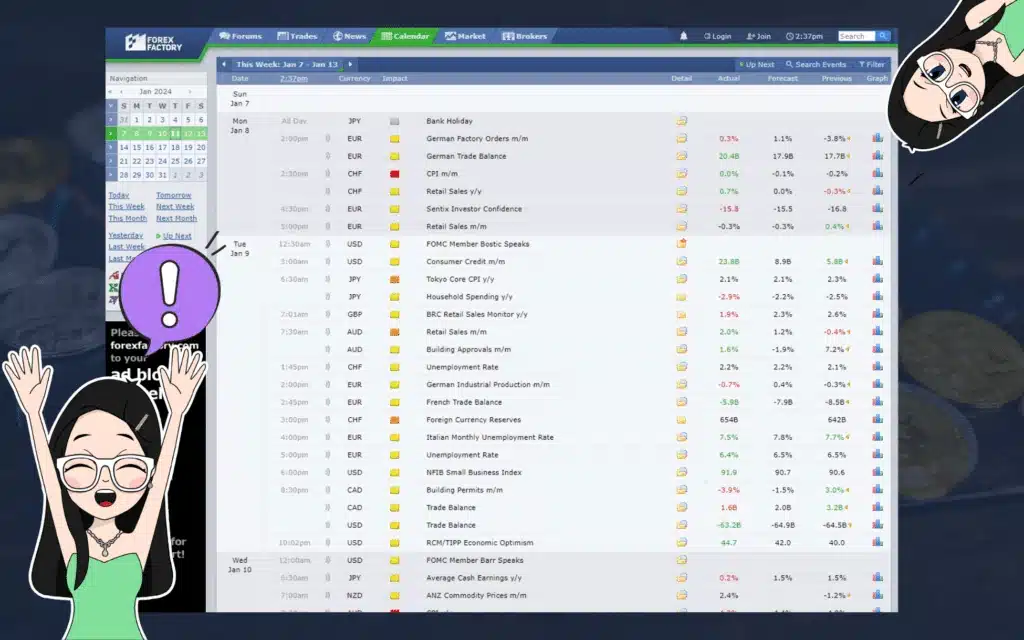
Task: Click the Forex Factory logo
Action: click(154, 42)
